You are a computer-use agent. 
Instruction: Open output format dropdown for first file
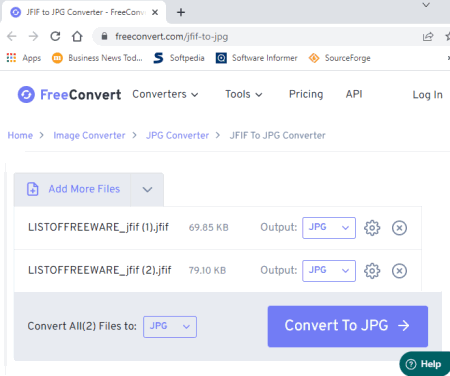(x=329, y=228)
